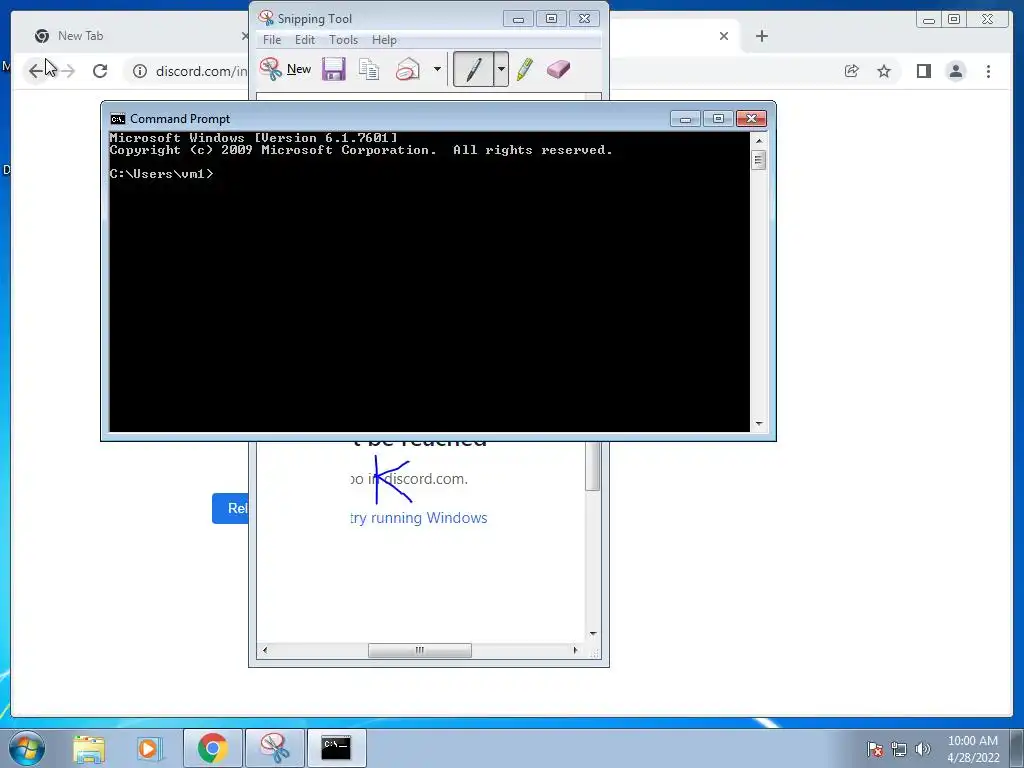Maximize the Command Prompt window
The height and width of the screenshot is (768, 1024).
pos(718,119)
